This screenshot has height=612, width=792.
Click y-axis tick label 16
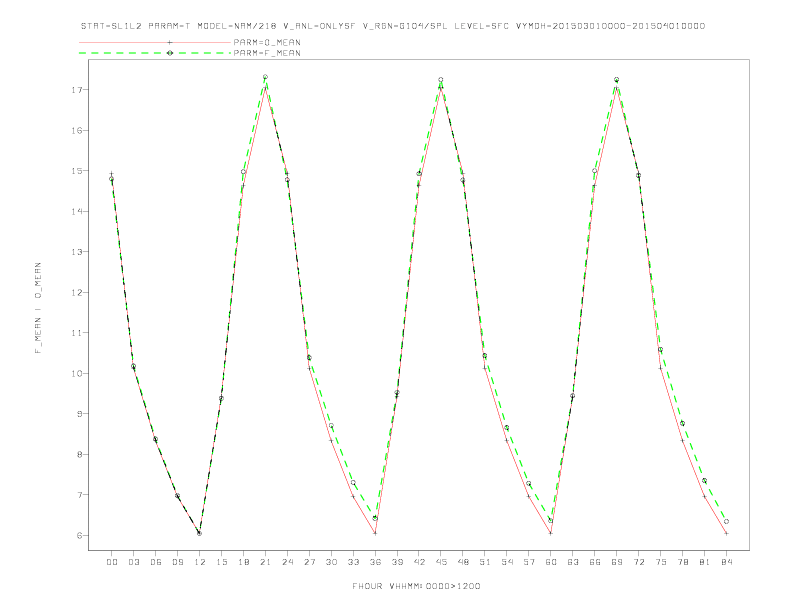pos(77,130)
